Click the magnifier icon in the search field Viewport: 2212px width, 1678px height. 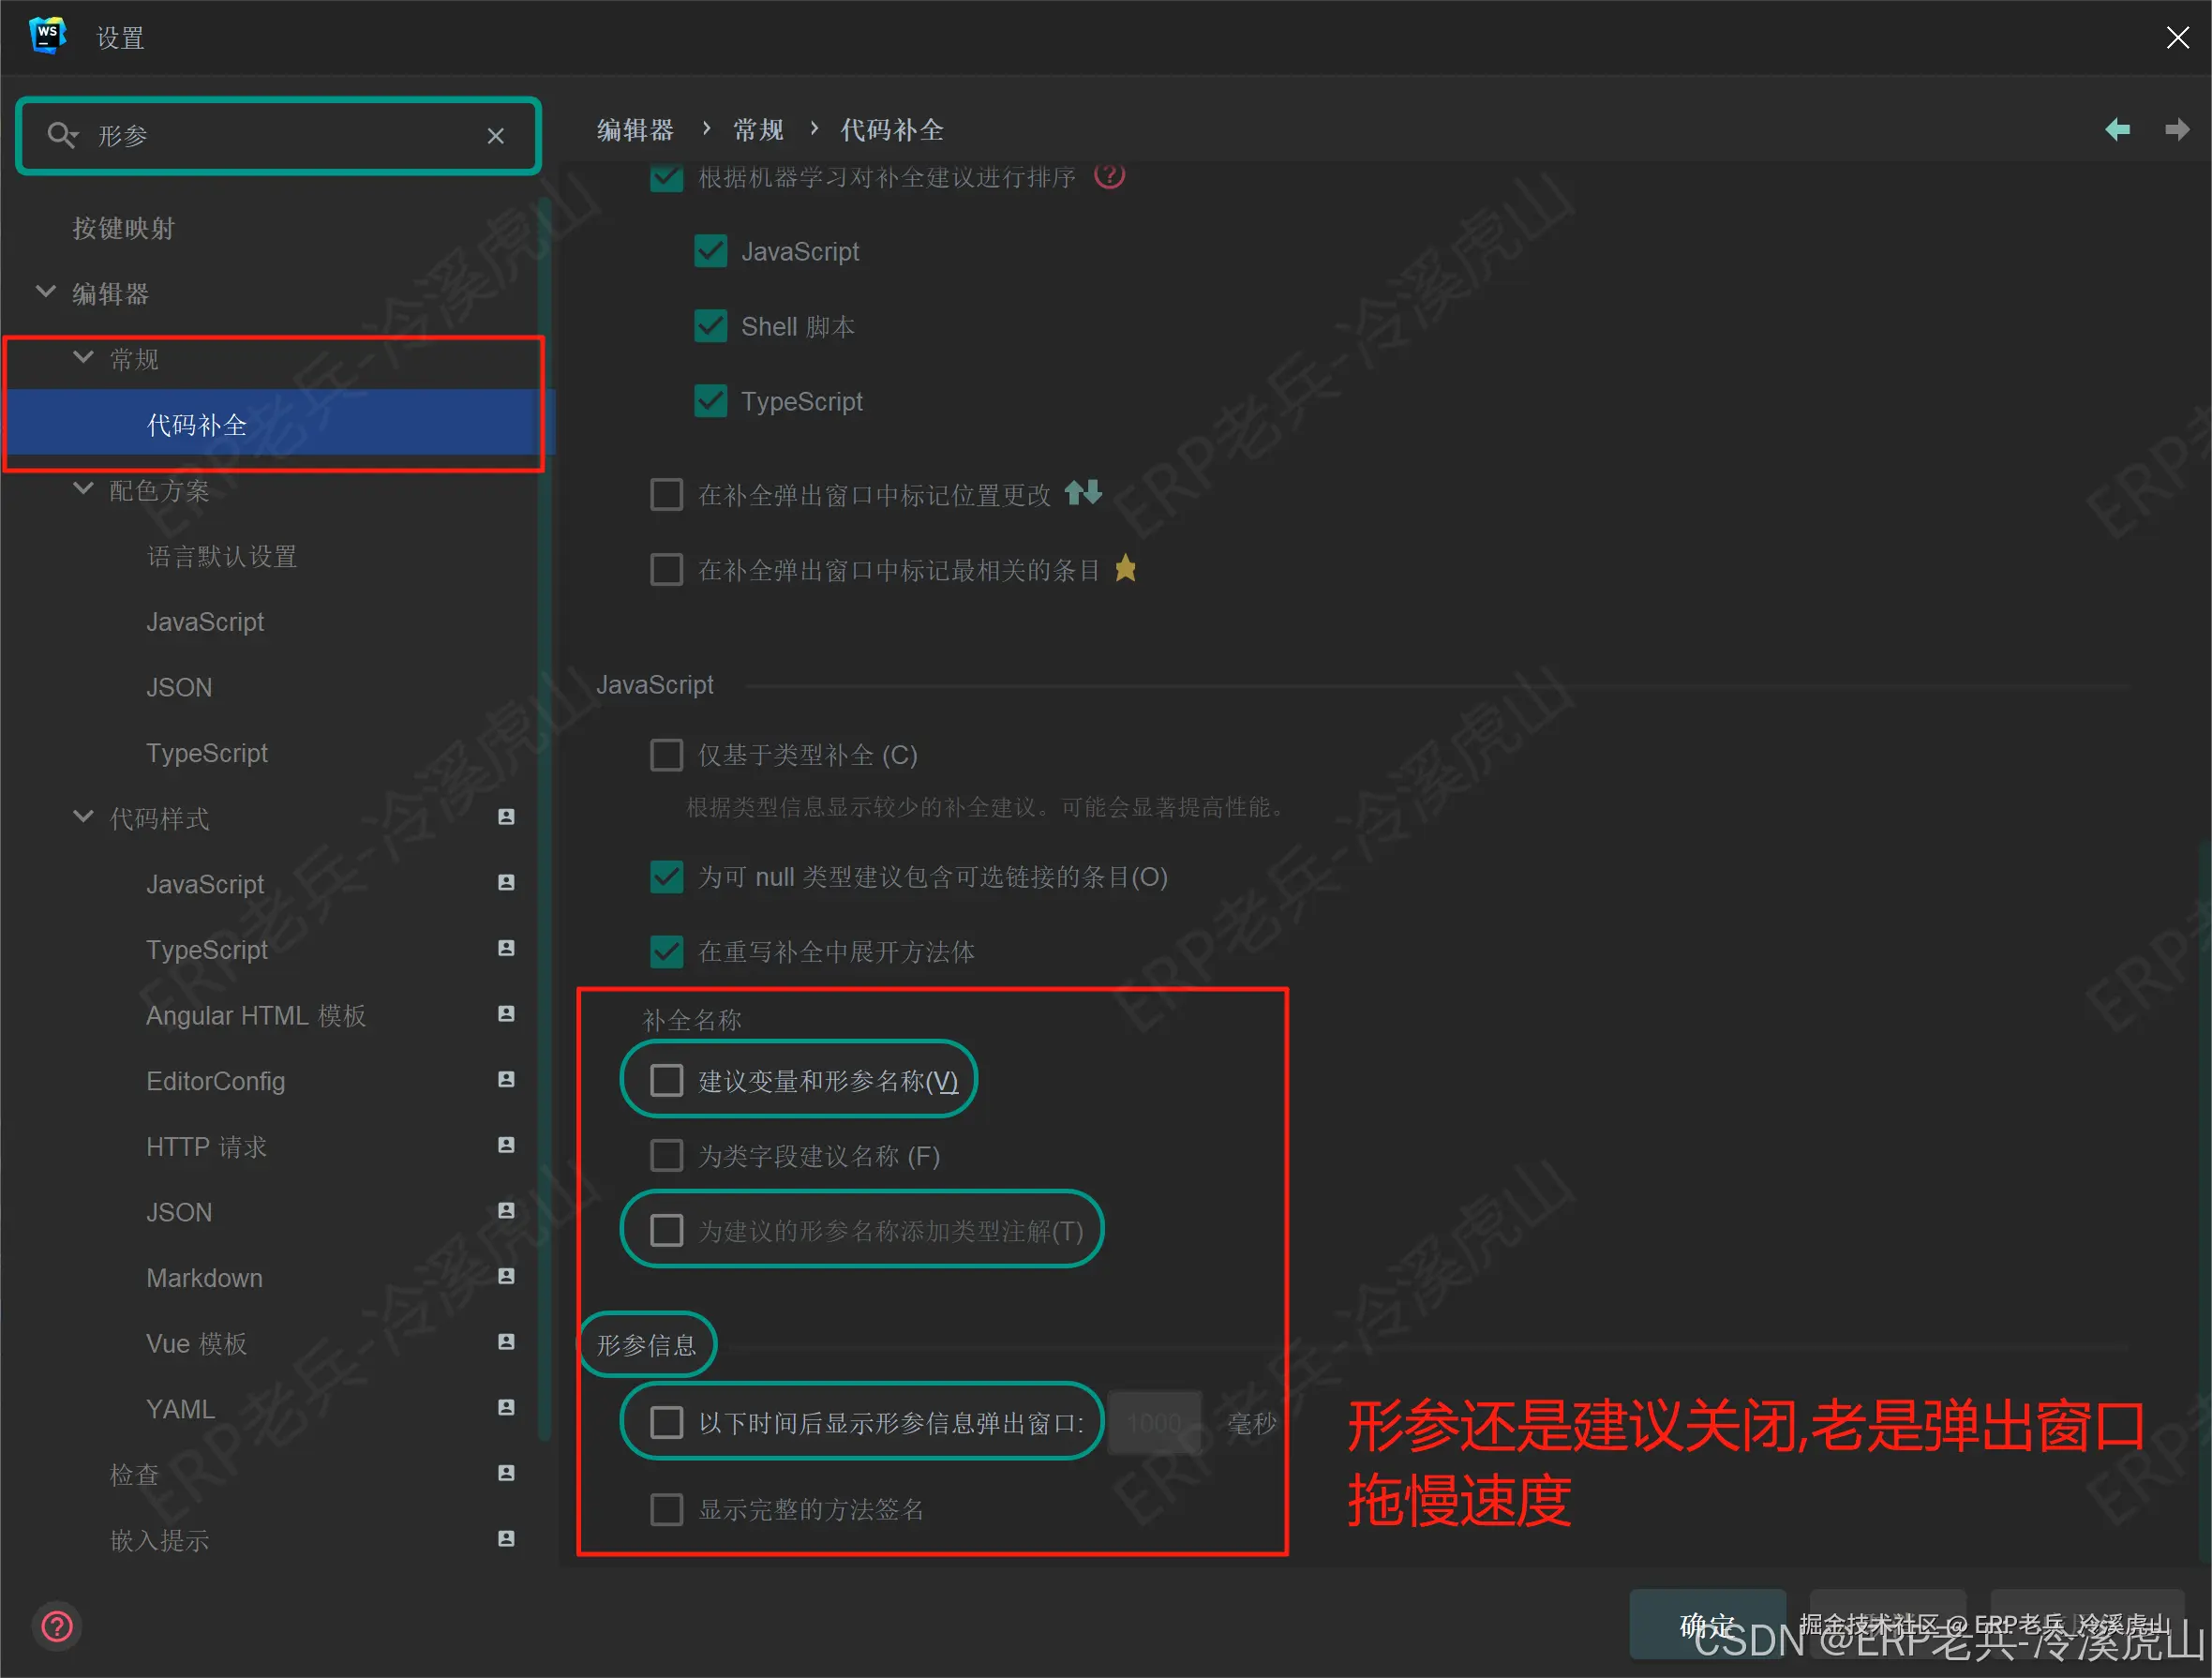tap(61, 135)
